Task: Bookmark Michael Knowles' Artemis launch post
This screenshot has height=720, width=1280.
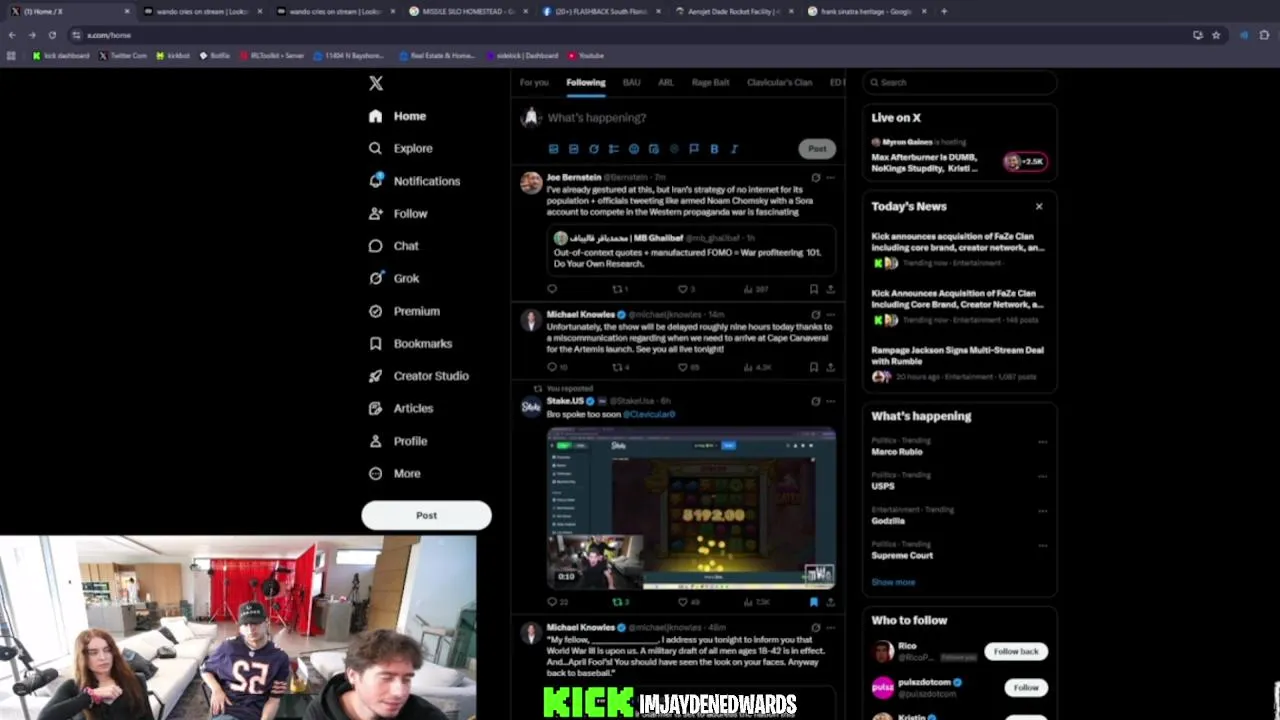Action: [x=814, y=367]
